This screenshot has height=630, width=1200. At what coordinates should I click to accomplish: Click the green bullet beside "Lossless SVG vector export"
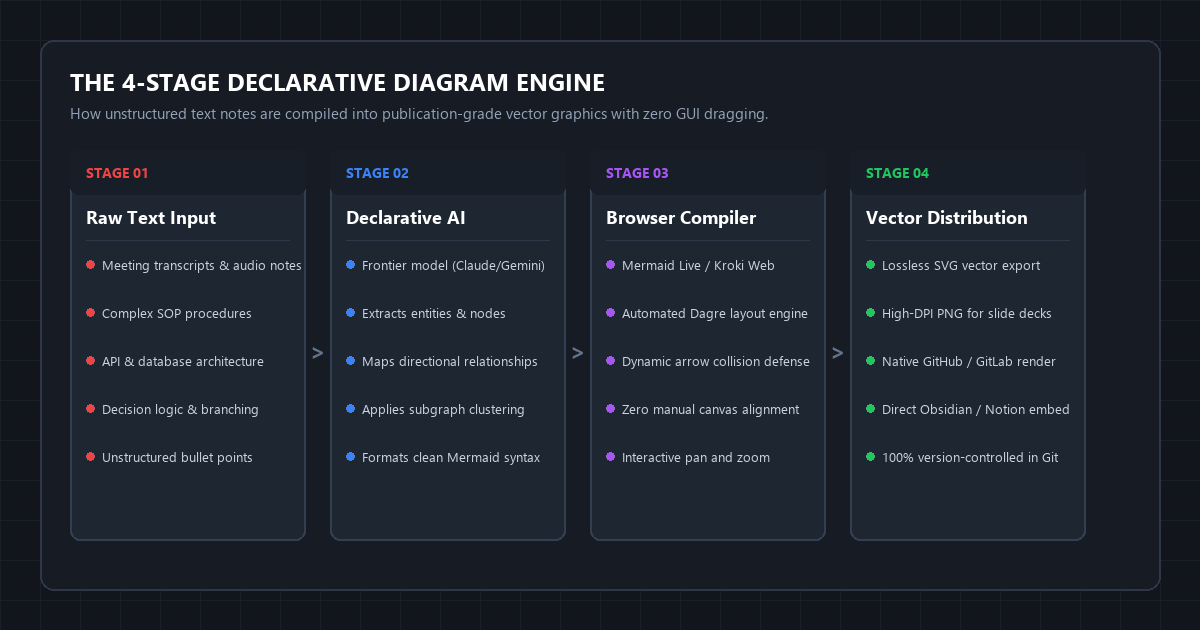tap(870, 265)
